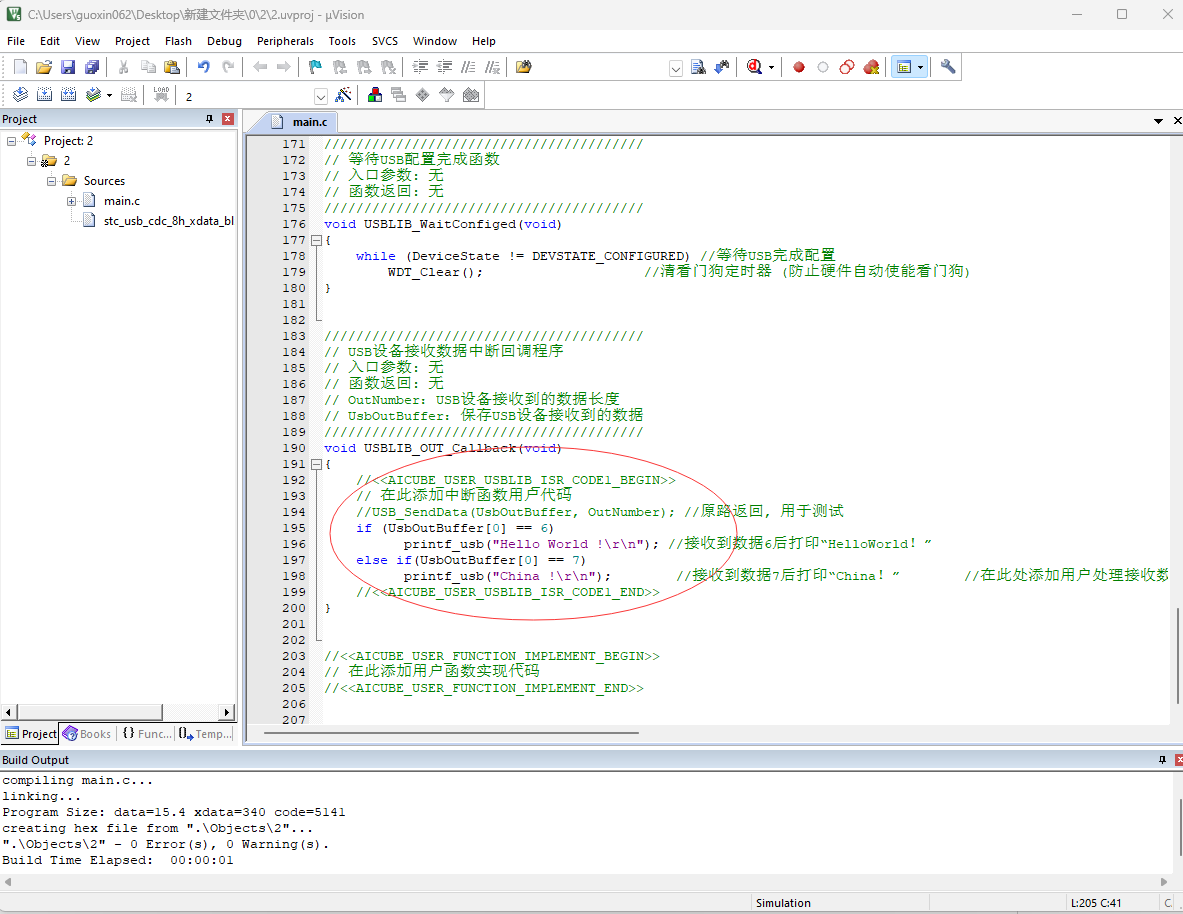
Task: Open the Peripherals menu
Action: pos(285,41)
